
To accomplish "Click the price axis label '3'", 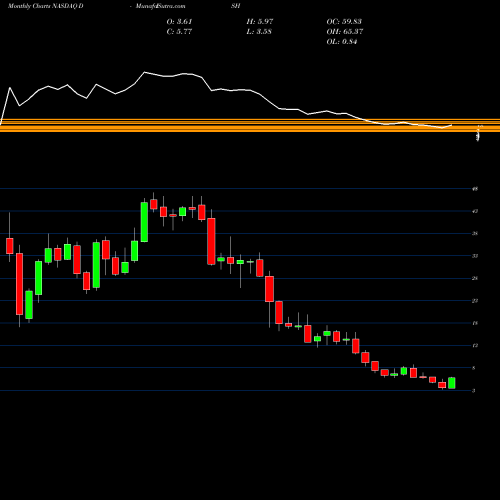I will pyautogui.click(x=474, y=391).
